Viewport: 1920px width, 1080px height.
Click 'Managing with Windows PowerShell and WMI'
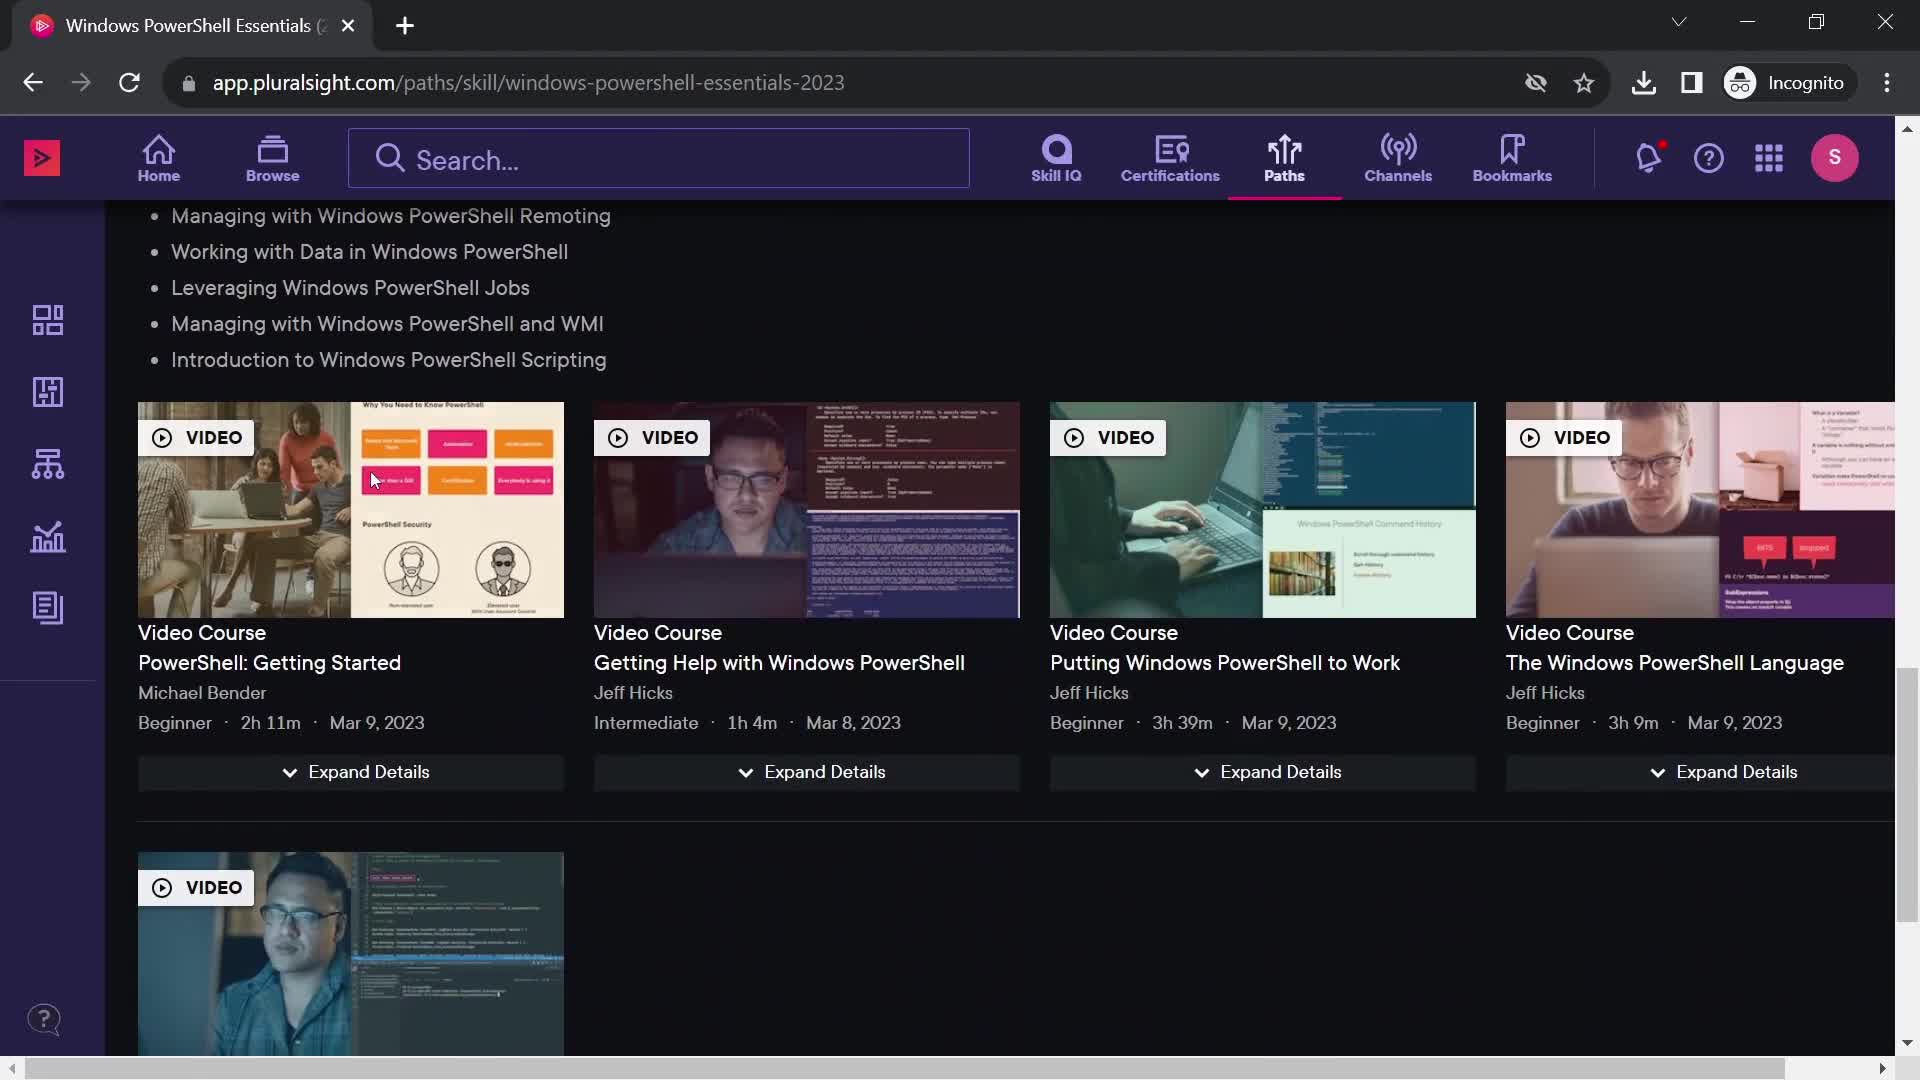pos(387,324)
